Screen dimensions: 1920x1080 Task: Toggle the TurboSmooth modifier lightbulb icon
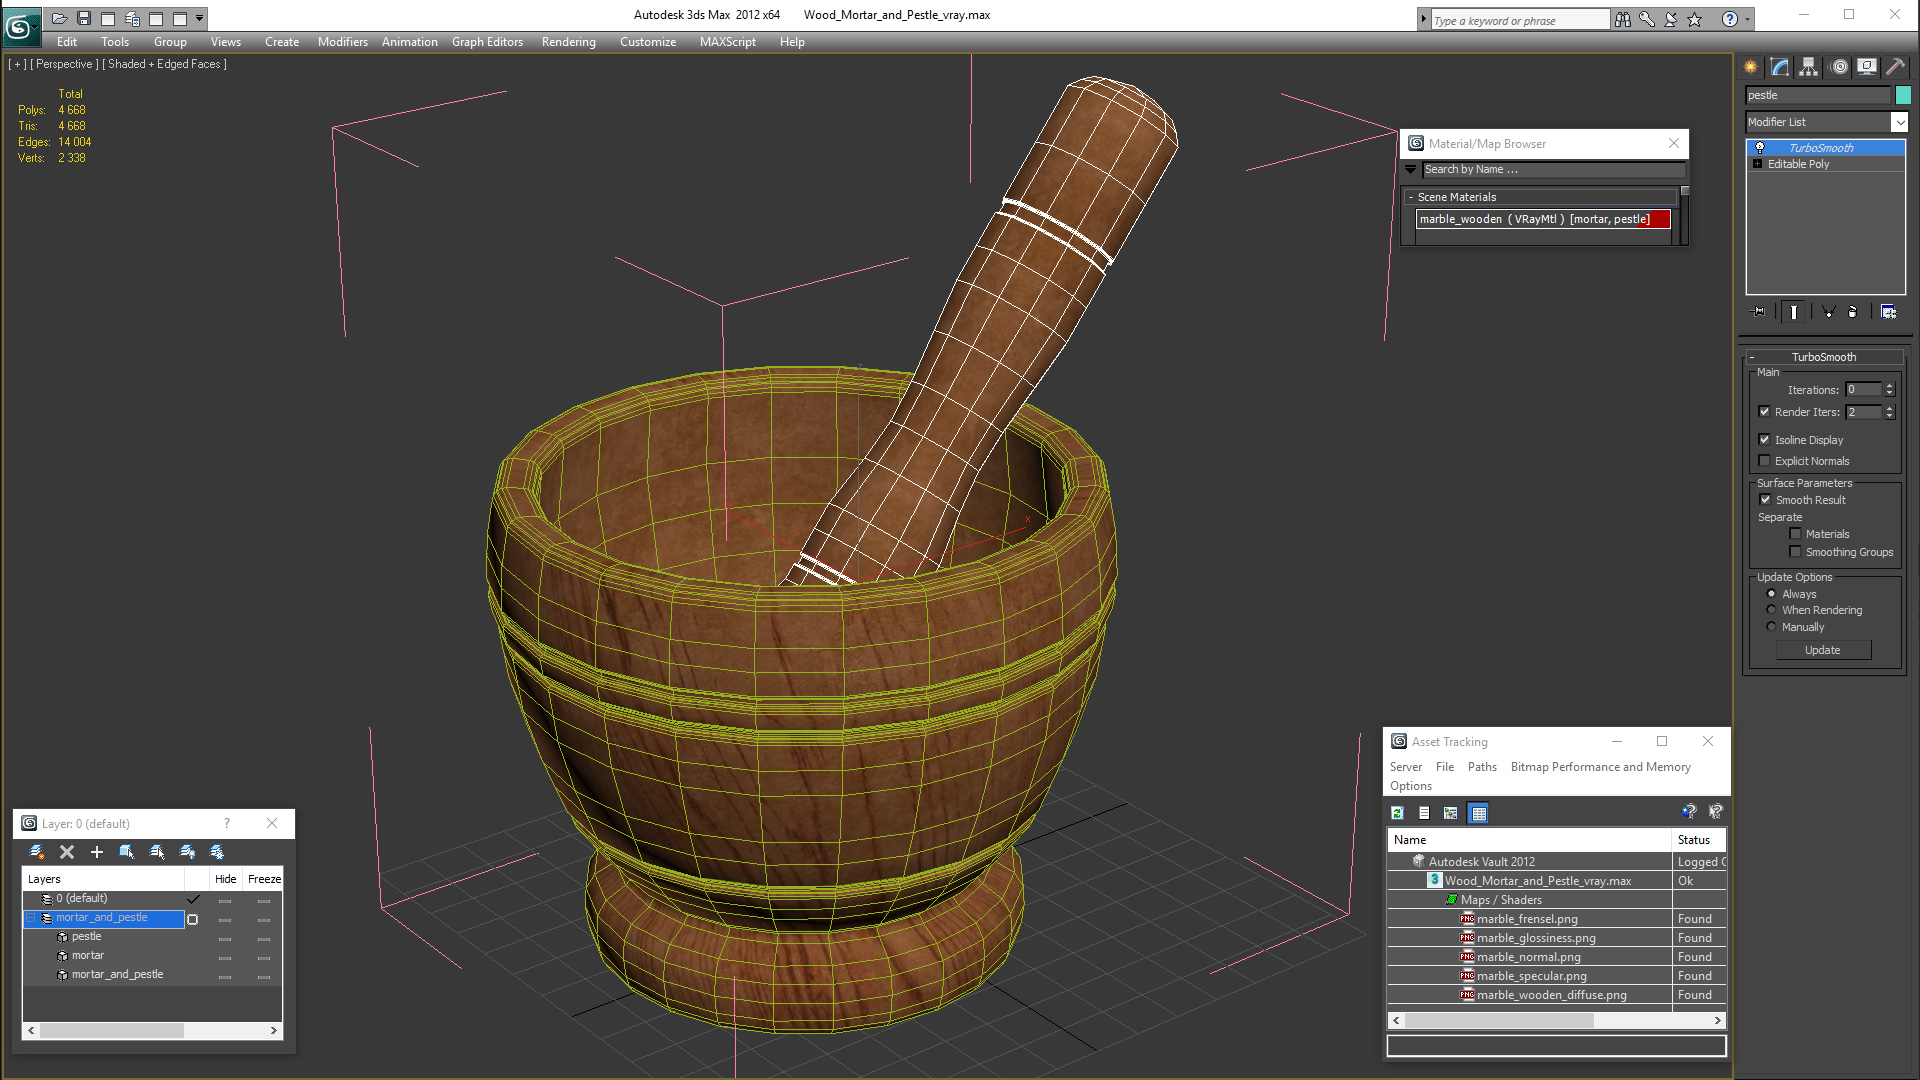point(1760,148)
